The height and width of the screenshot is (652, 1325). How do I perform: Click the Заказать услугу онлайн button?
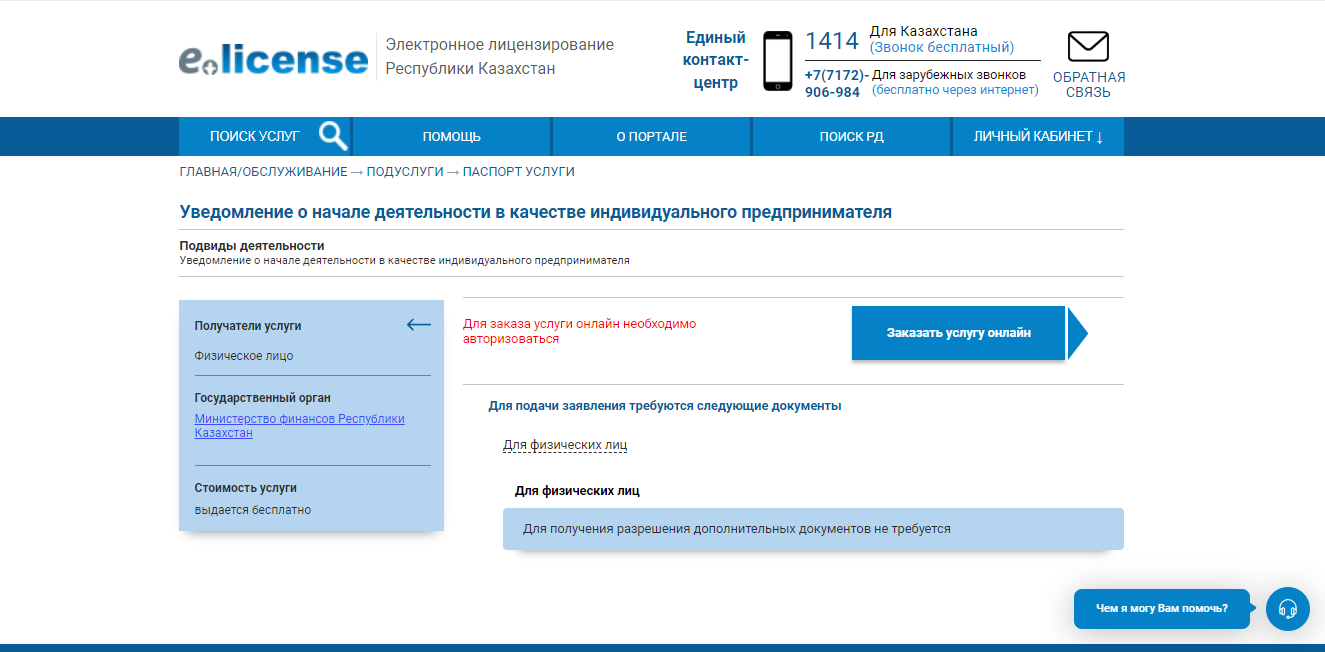point(958,333)
